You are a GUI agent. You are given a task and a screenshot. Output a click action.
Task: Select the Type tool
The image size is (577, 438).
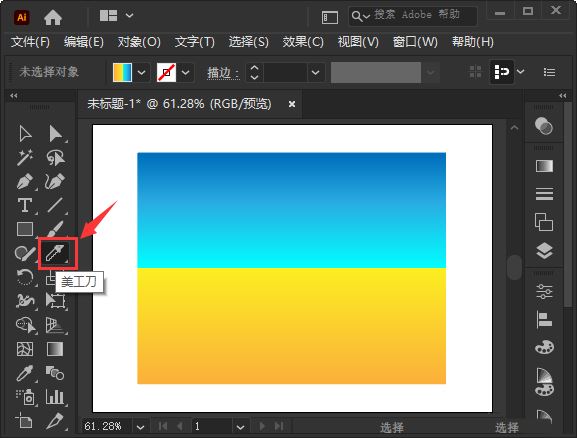click(25, 205)
